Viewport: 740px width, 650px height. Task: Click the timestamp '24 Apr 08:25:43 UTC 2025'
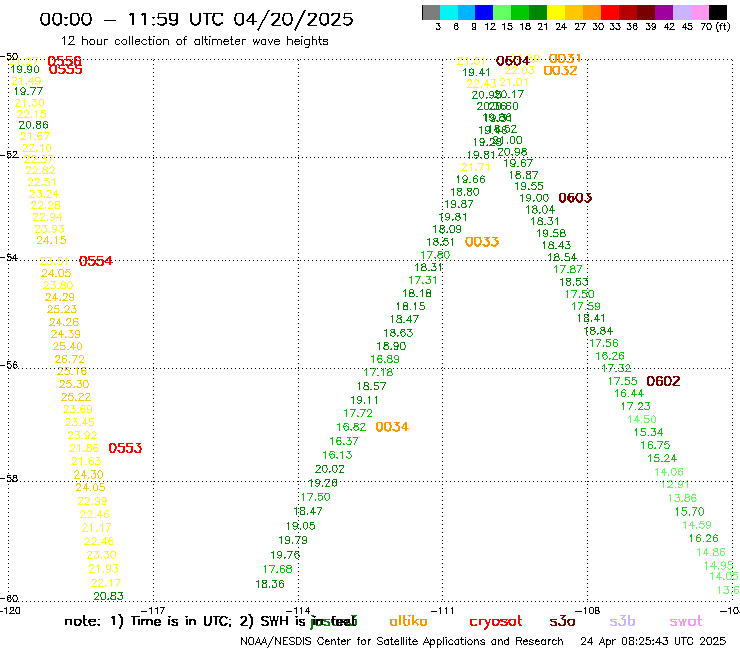click(x=653, y=642)
